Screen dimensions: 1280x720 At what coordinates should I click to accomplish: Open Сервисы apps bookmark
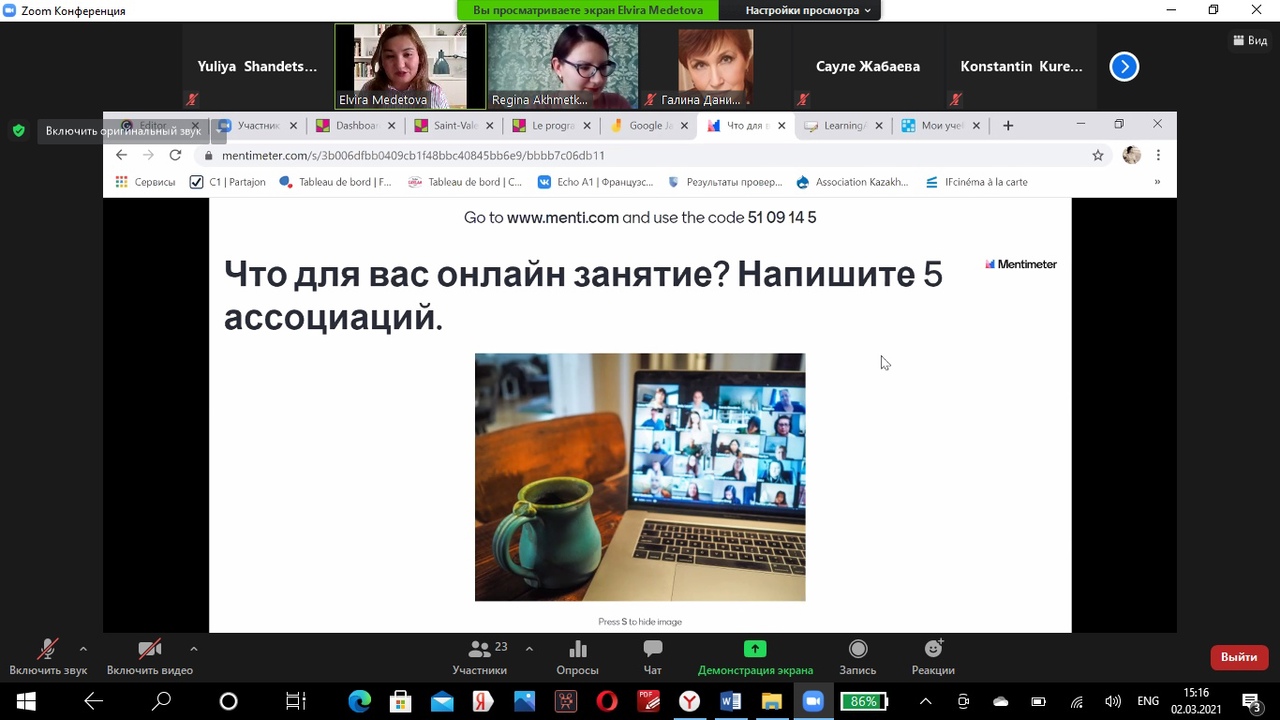tap(145, 182)
